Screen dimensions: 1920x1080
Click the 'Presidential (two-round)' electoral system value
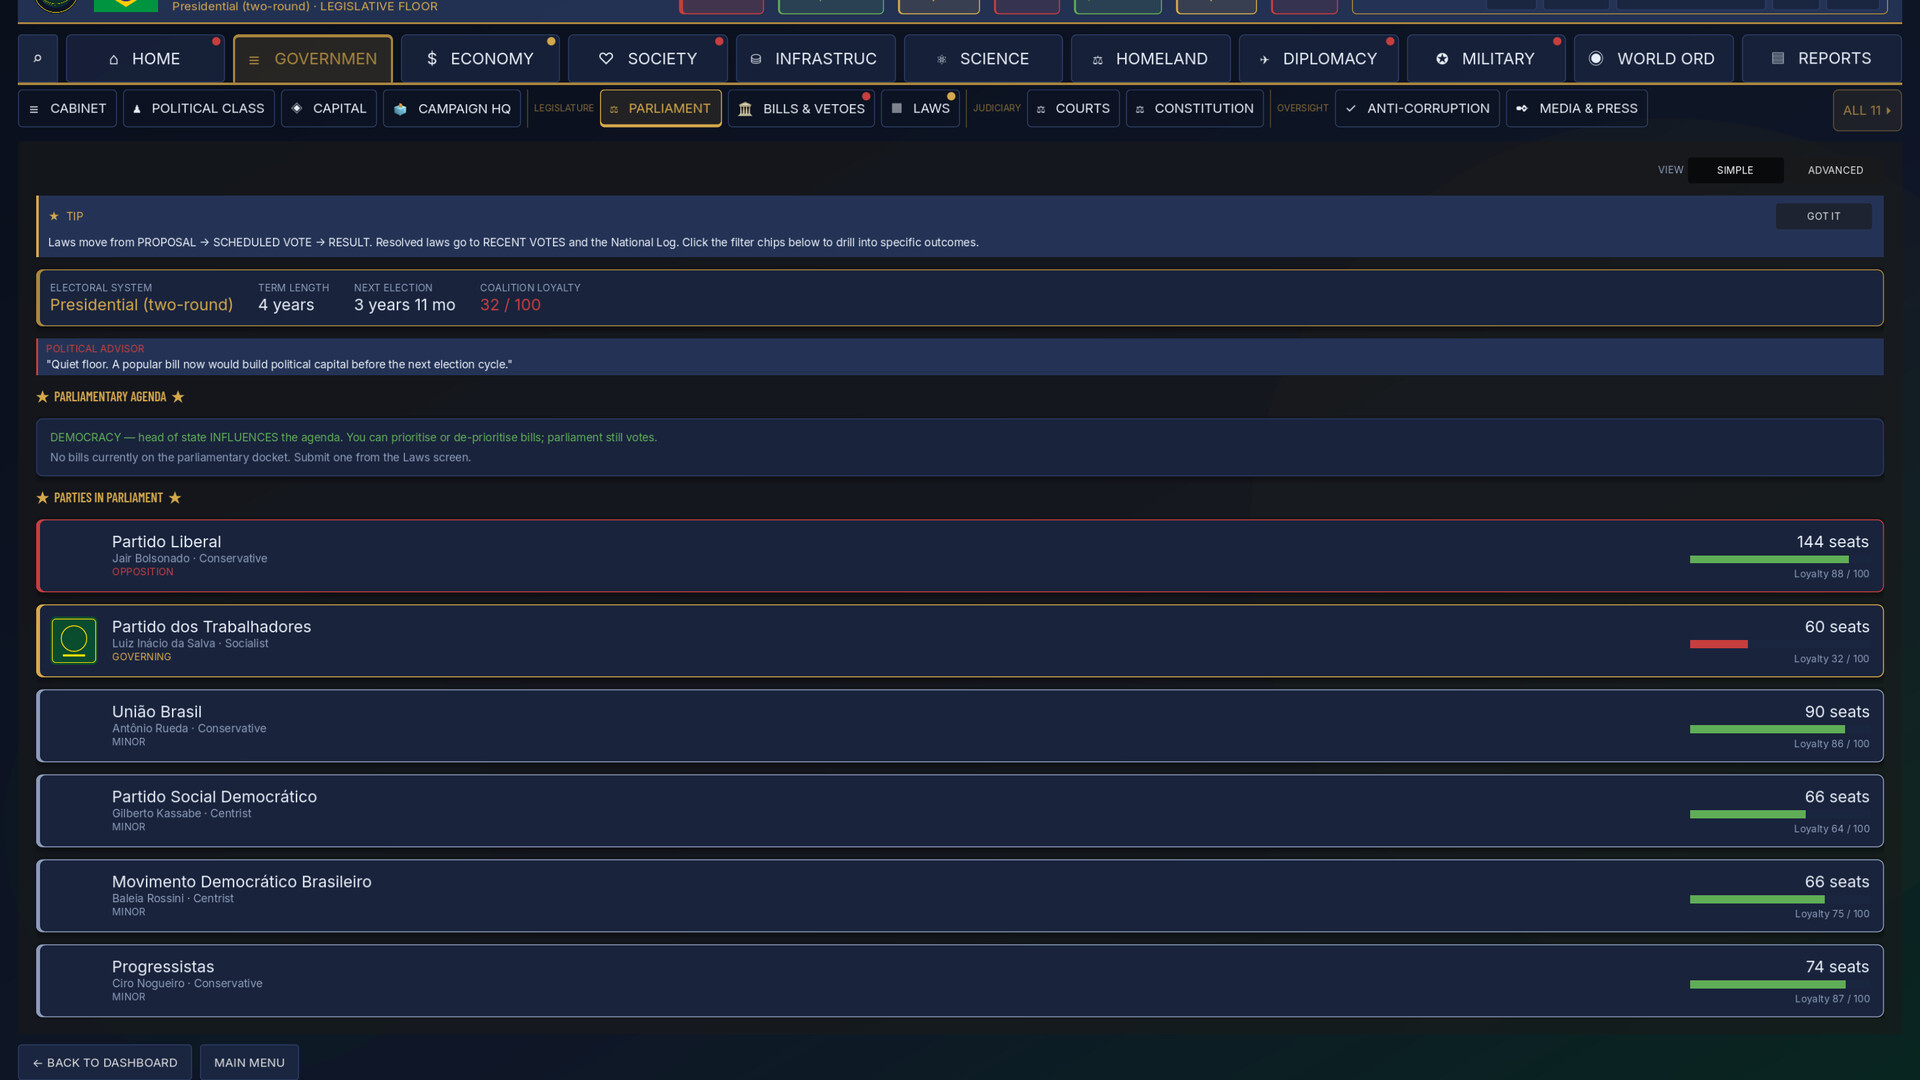141,305
